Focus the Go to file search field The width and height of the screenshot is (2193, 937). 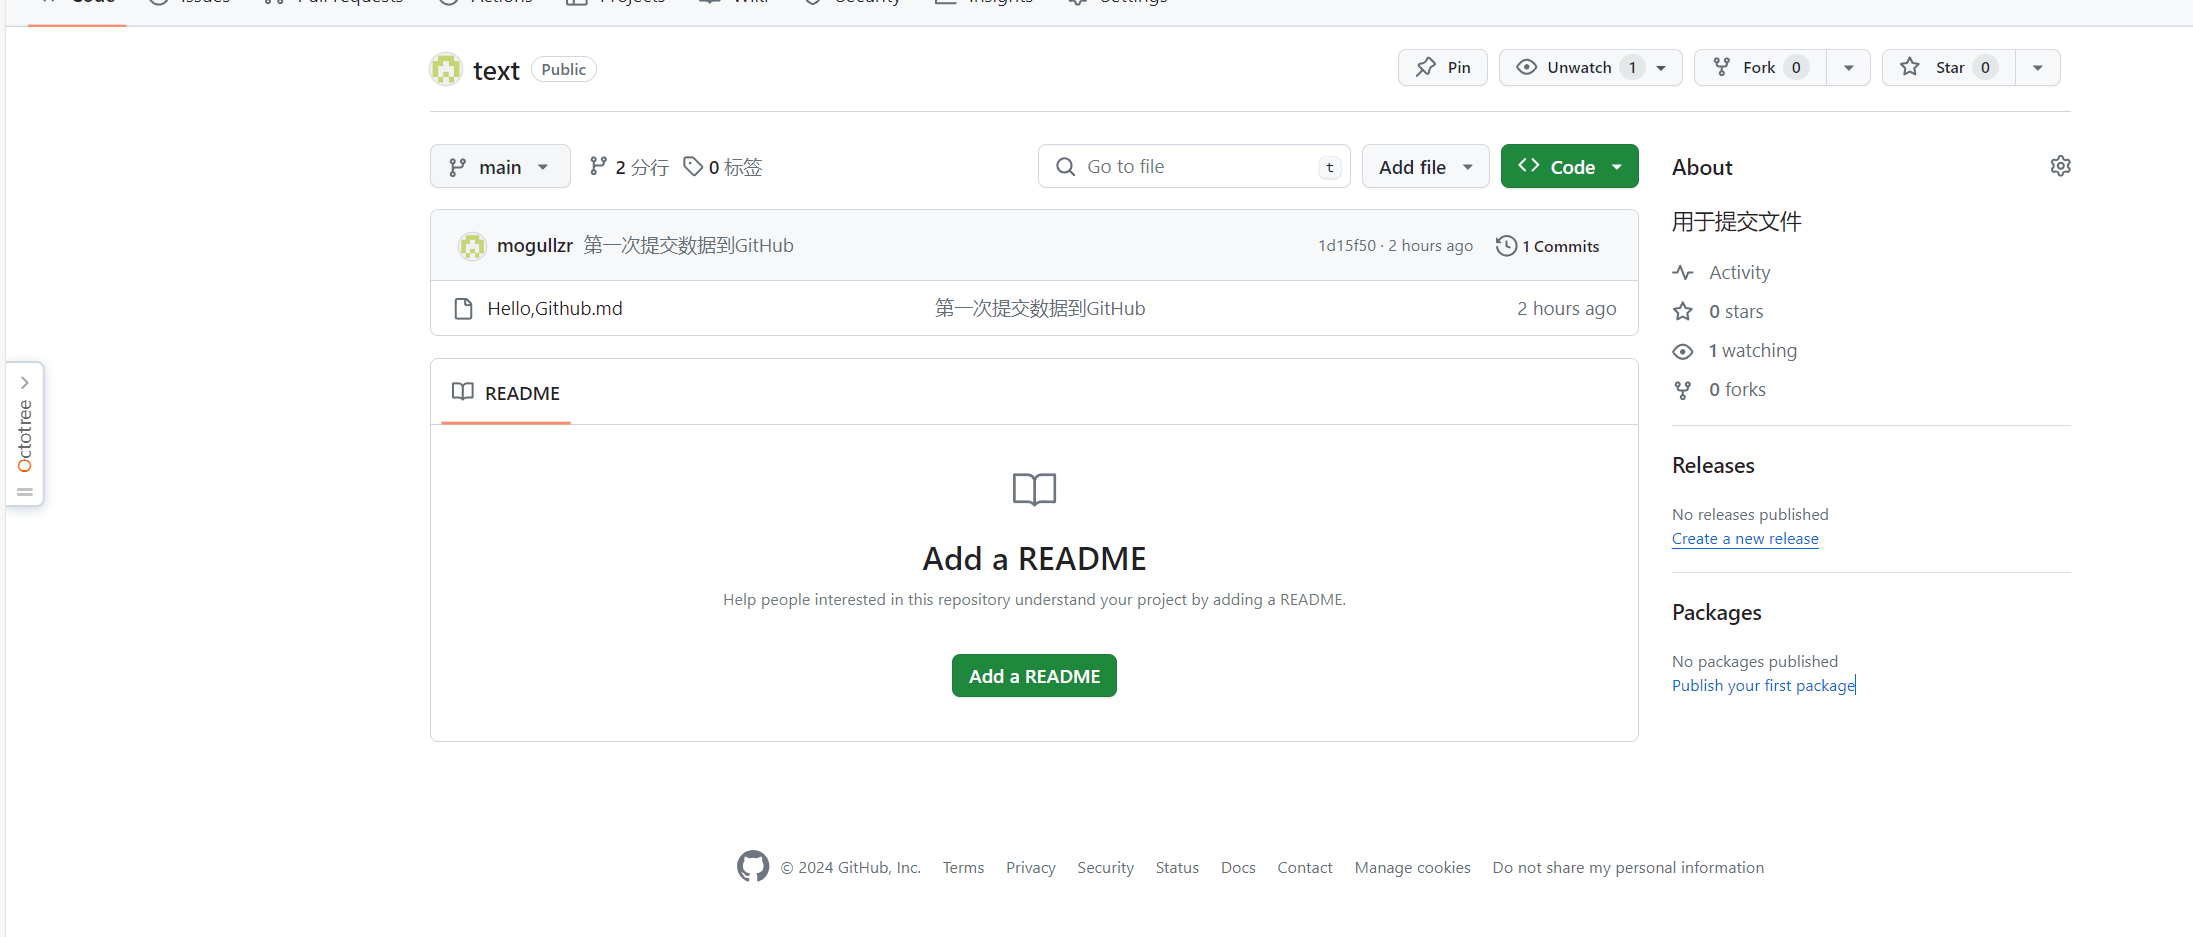pyautogui.click(x=1194, y=166)
